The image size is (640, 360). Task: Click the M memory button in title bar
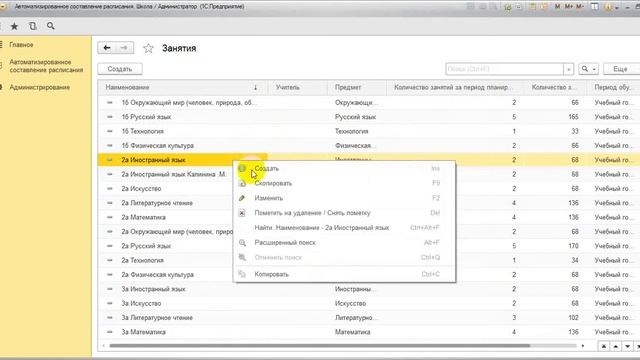[x=558, y=7]
